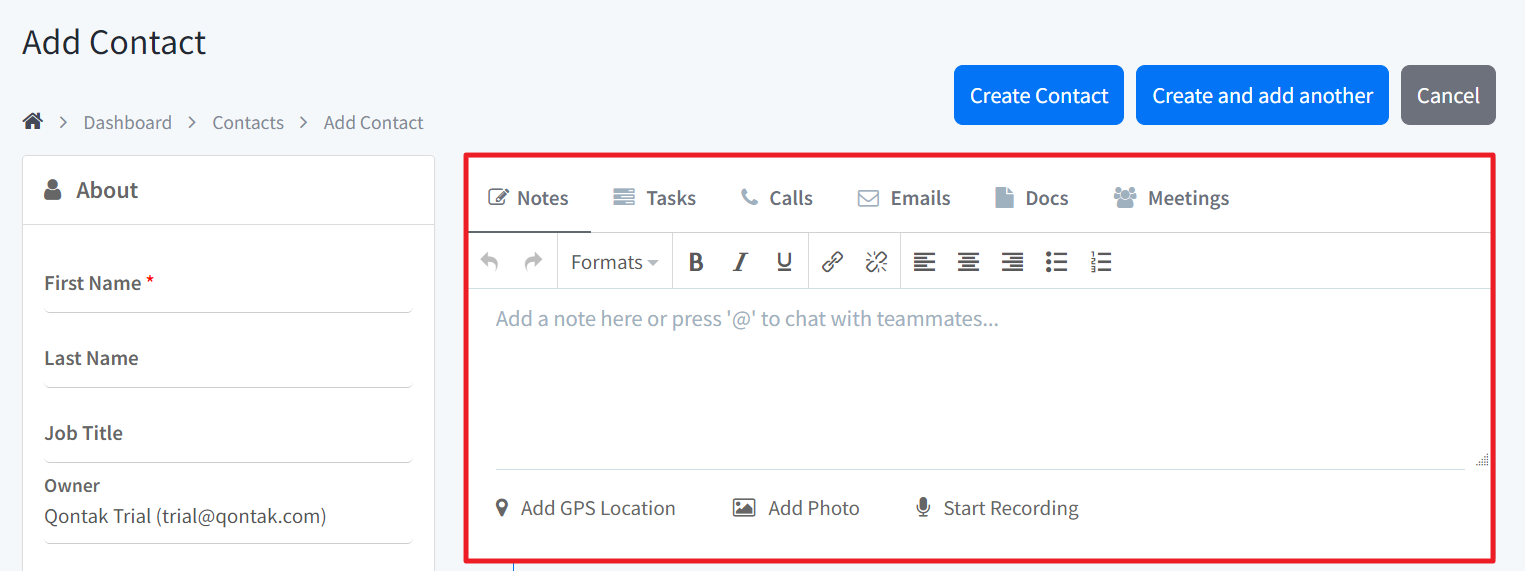1525x571 pixels.
Task: Align note text right
Action: coord(1012,262)
